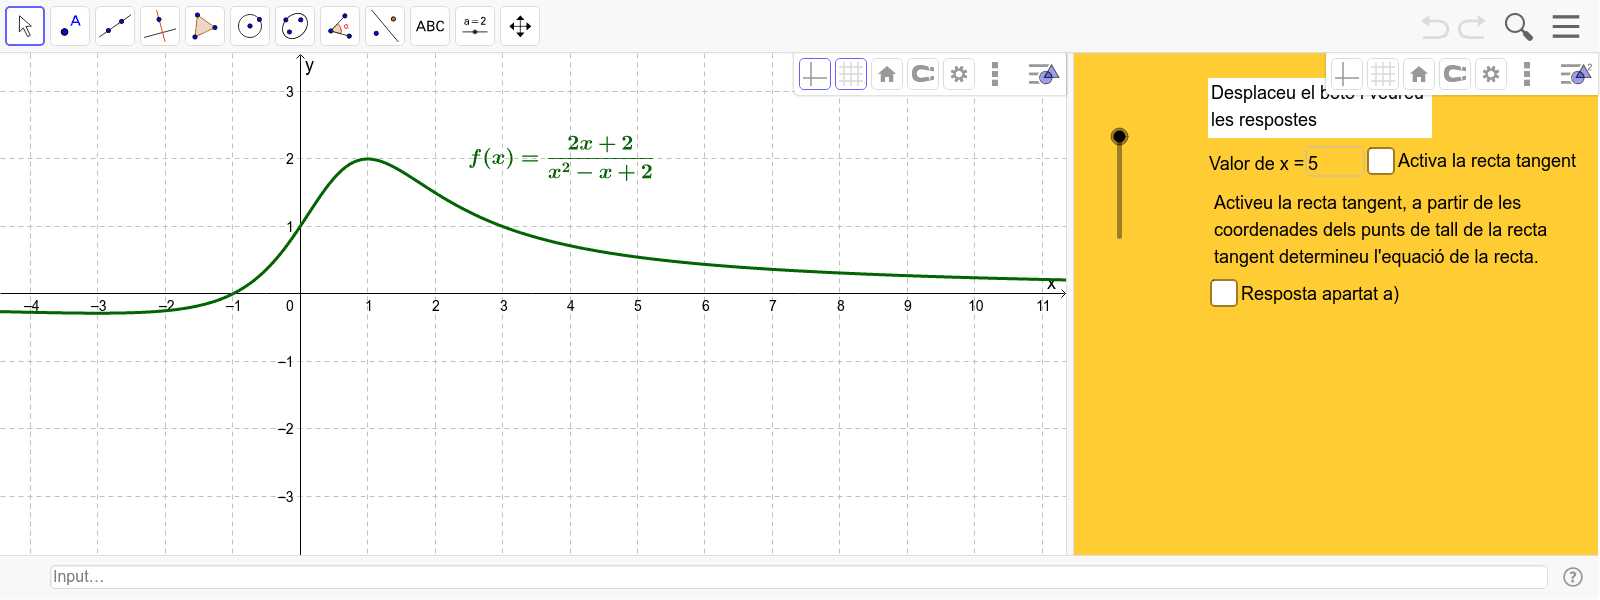Click the Input bar field
Viewport: 1600px width, 600px height.
point(799,577)
